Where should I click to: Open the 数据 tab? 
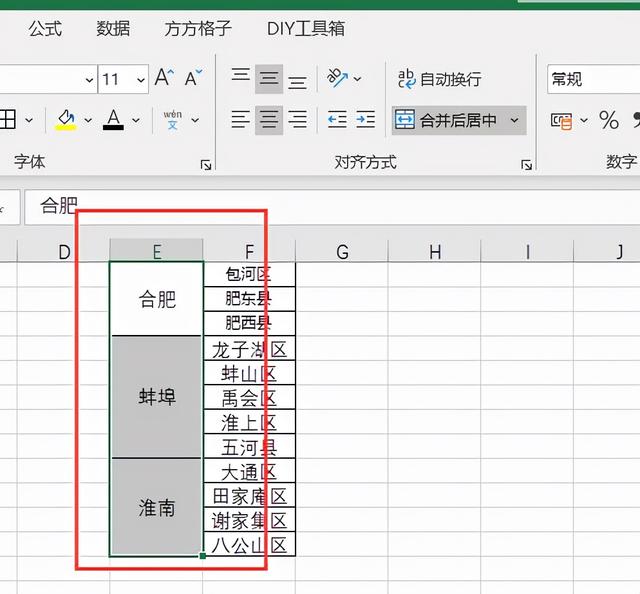(x=113, y=29)
